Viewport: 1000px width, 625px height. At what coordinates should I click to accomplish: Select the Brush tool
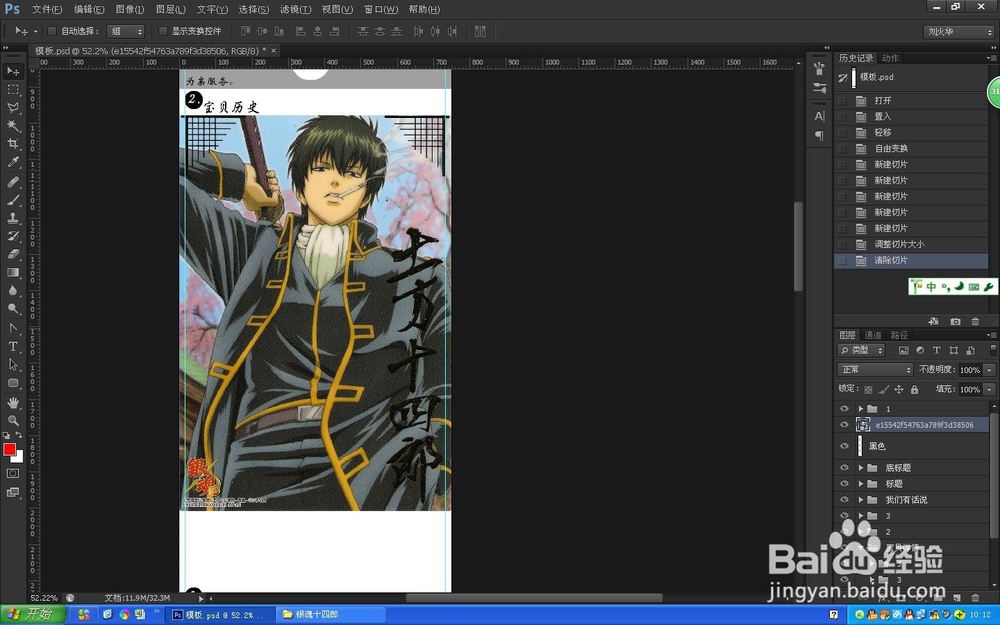pos(13,200)
